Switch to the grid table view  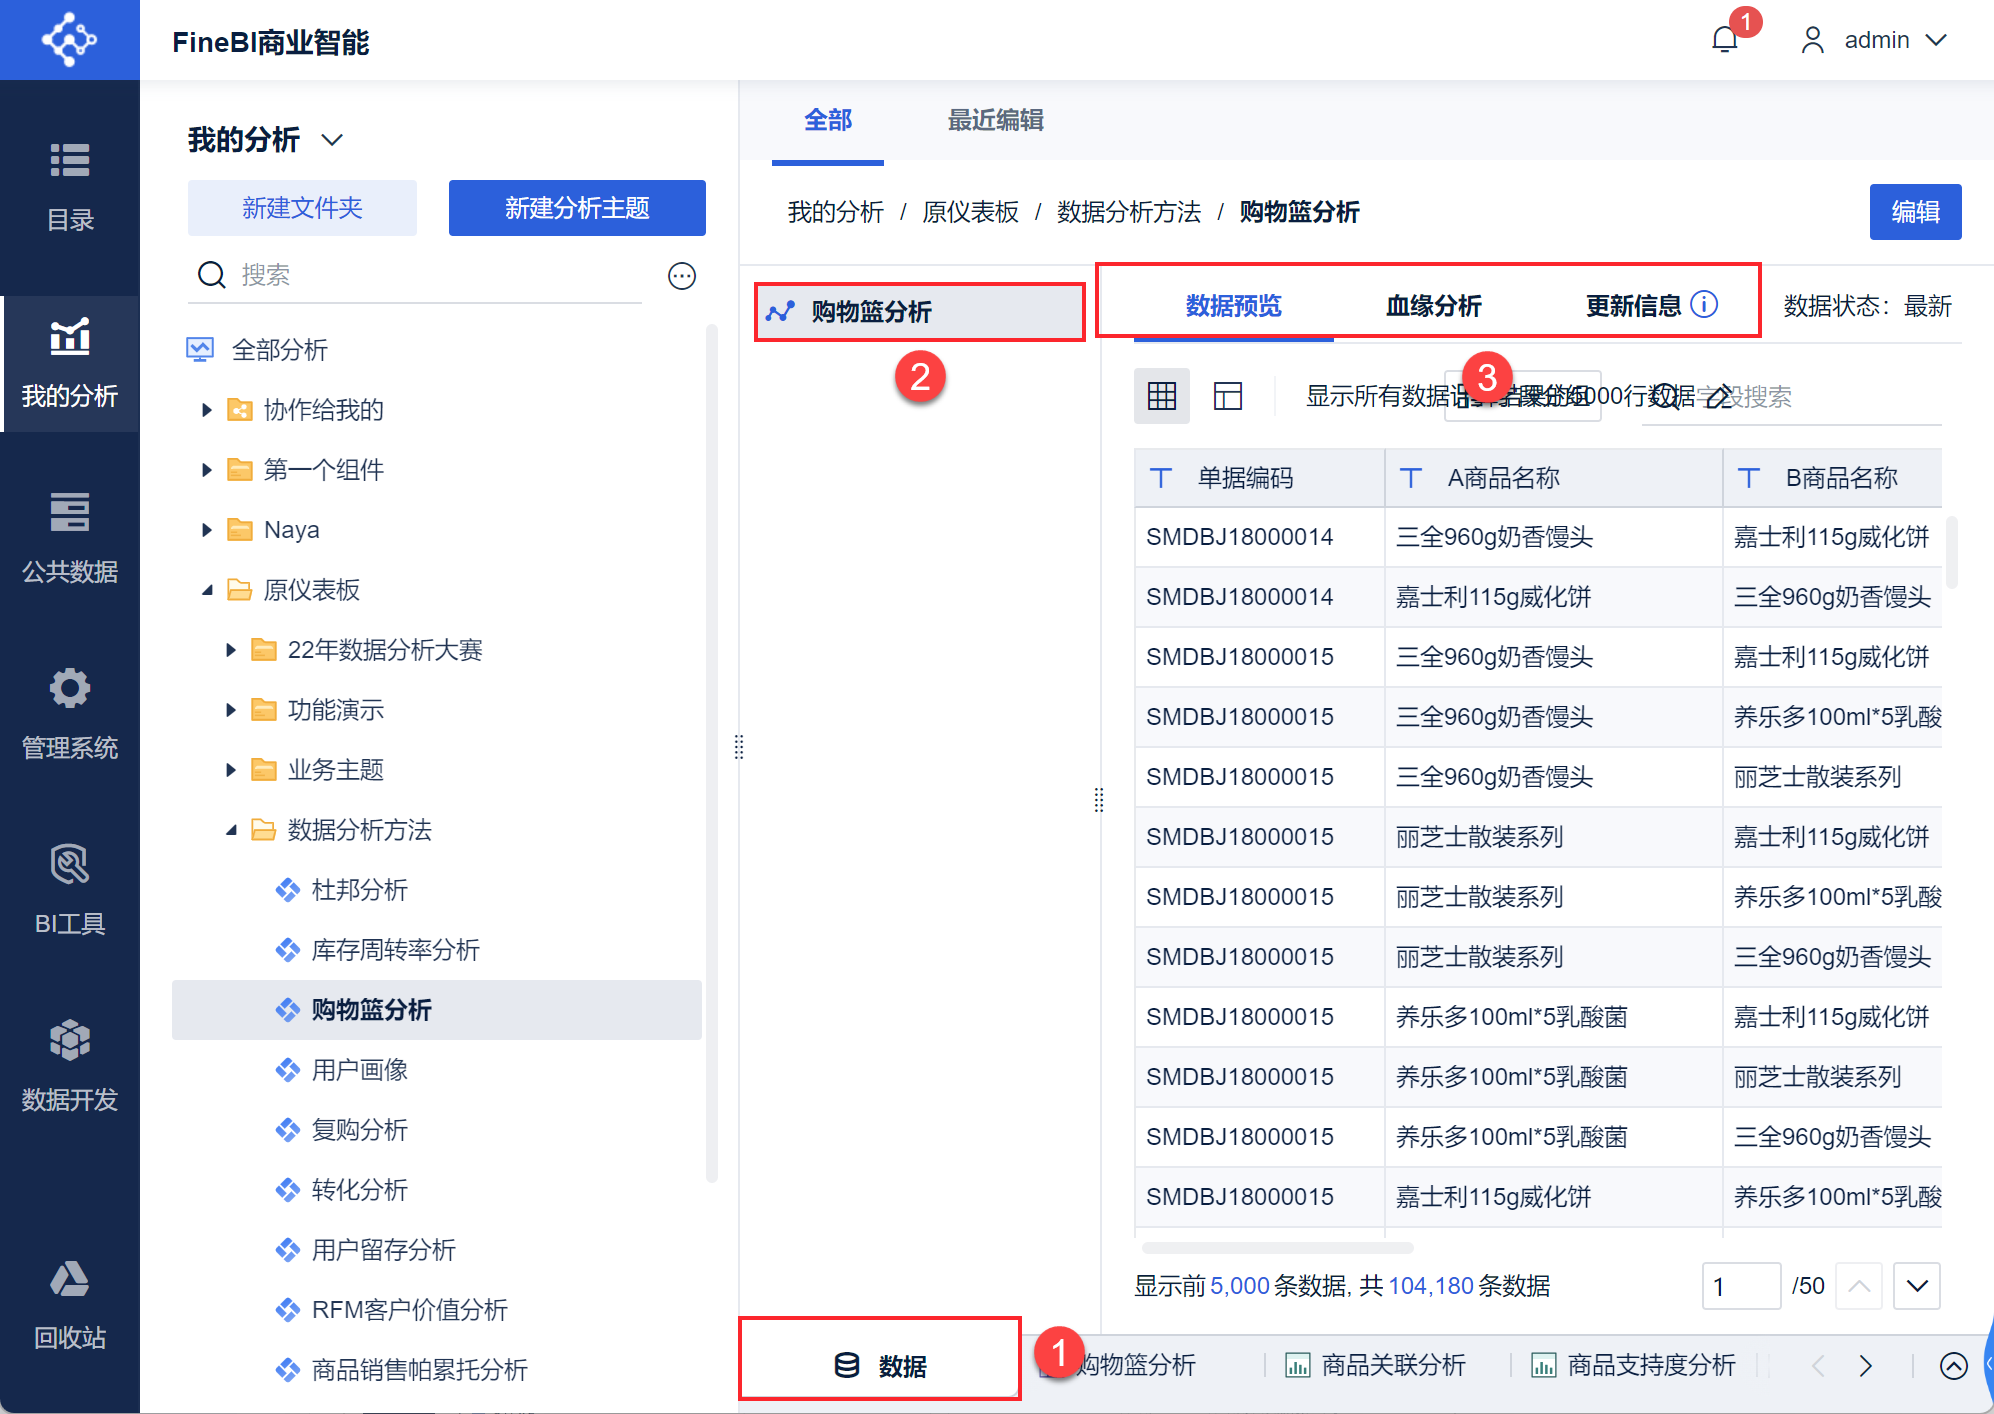(1162, 396)
